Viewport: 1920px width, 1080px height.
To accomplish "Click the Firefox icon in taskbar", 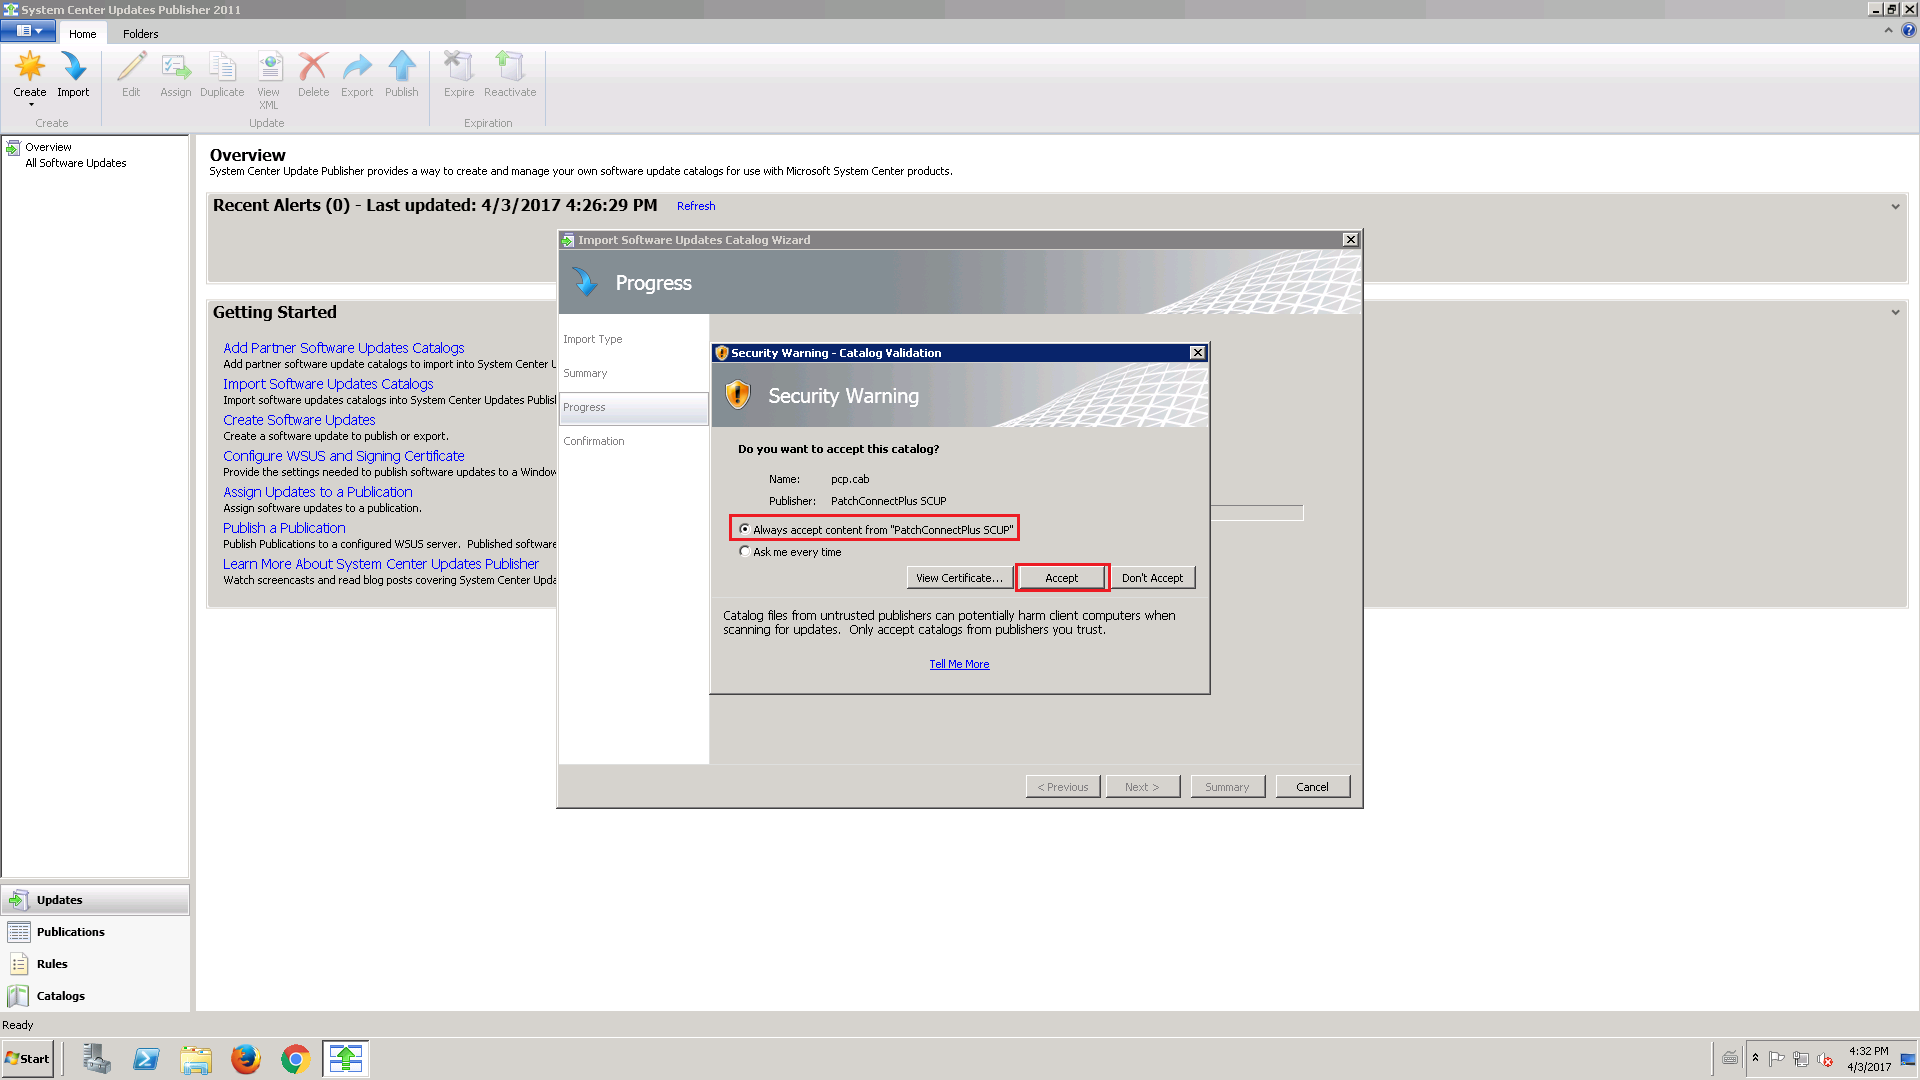I will click(x=245, y=1059).
